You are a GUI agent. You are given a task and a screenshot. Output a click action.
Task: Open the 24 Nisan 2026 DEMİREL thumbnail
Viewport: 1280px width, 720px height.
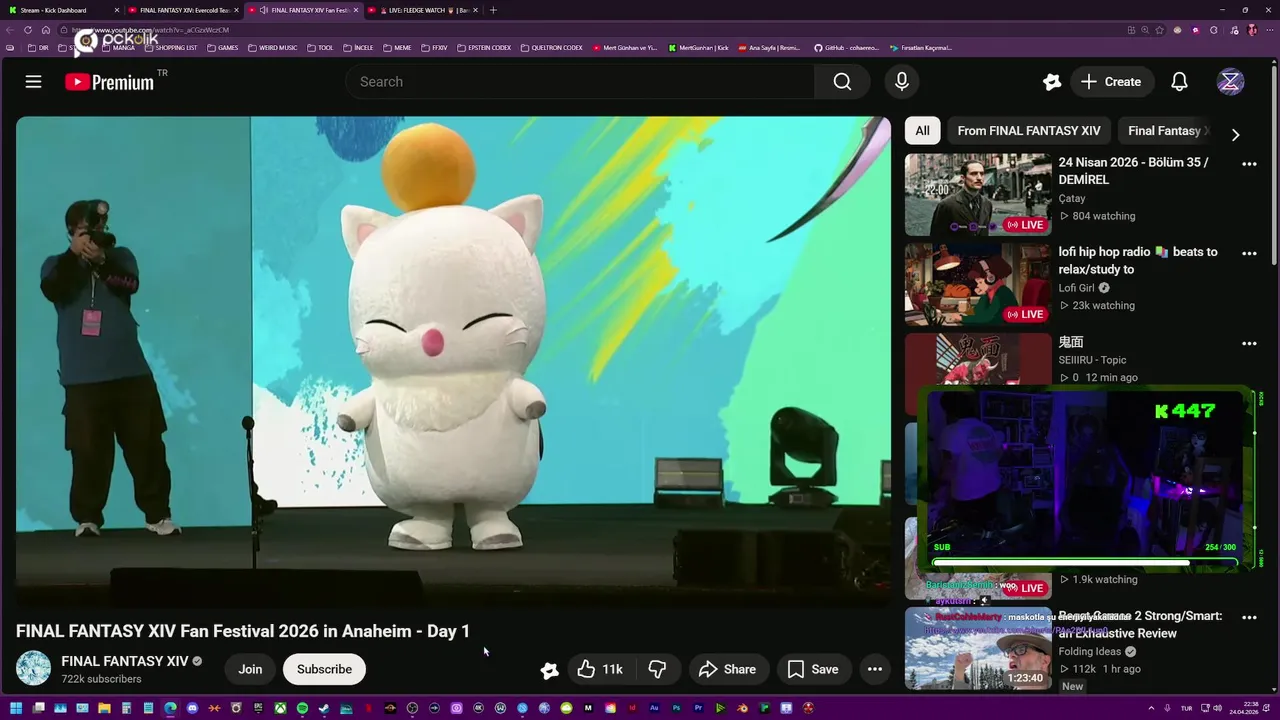point(978,194)
